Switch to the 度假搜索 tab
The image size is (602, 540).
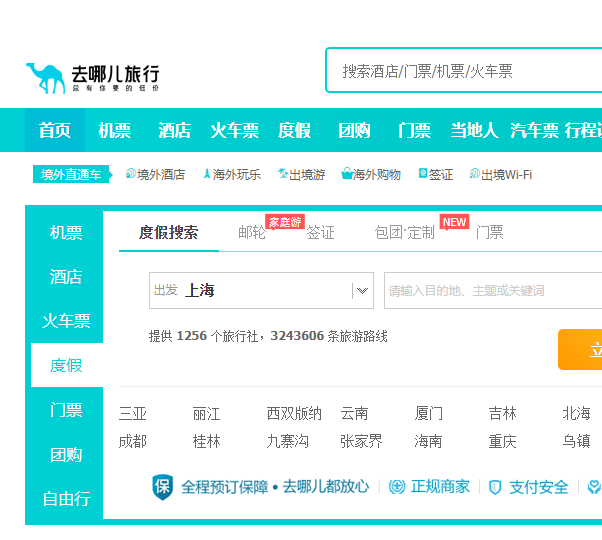(169, 233)
